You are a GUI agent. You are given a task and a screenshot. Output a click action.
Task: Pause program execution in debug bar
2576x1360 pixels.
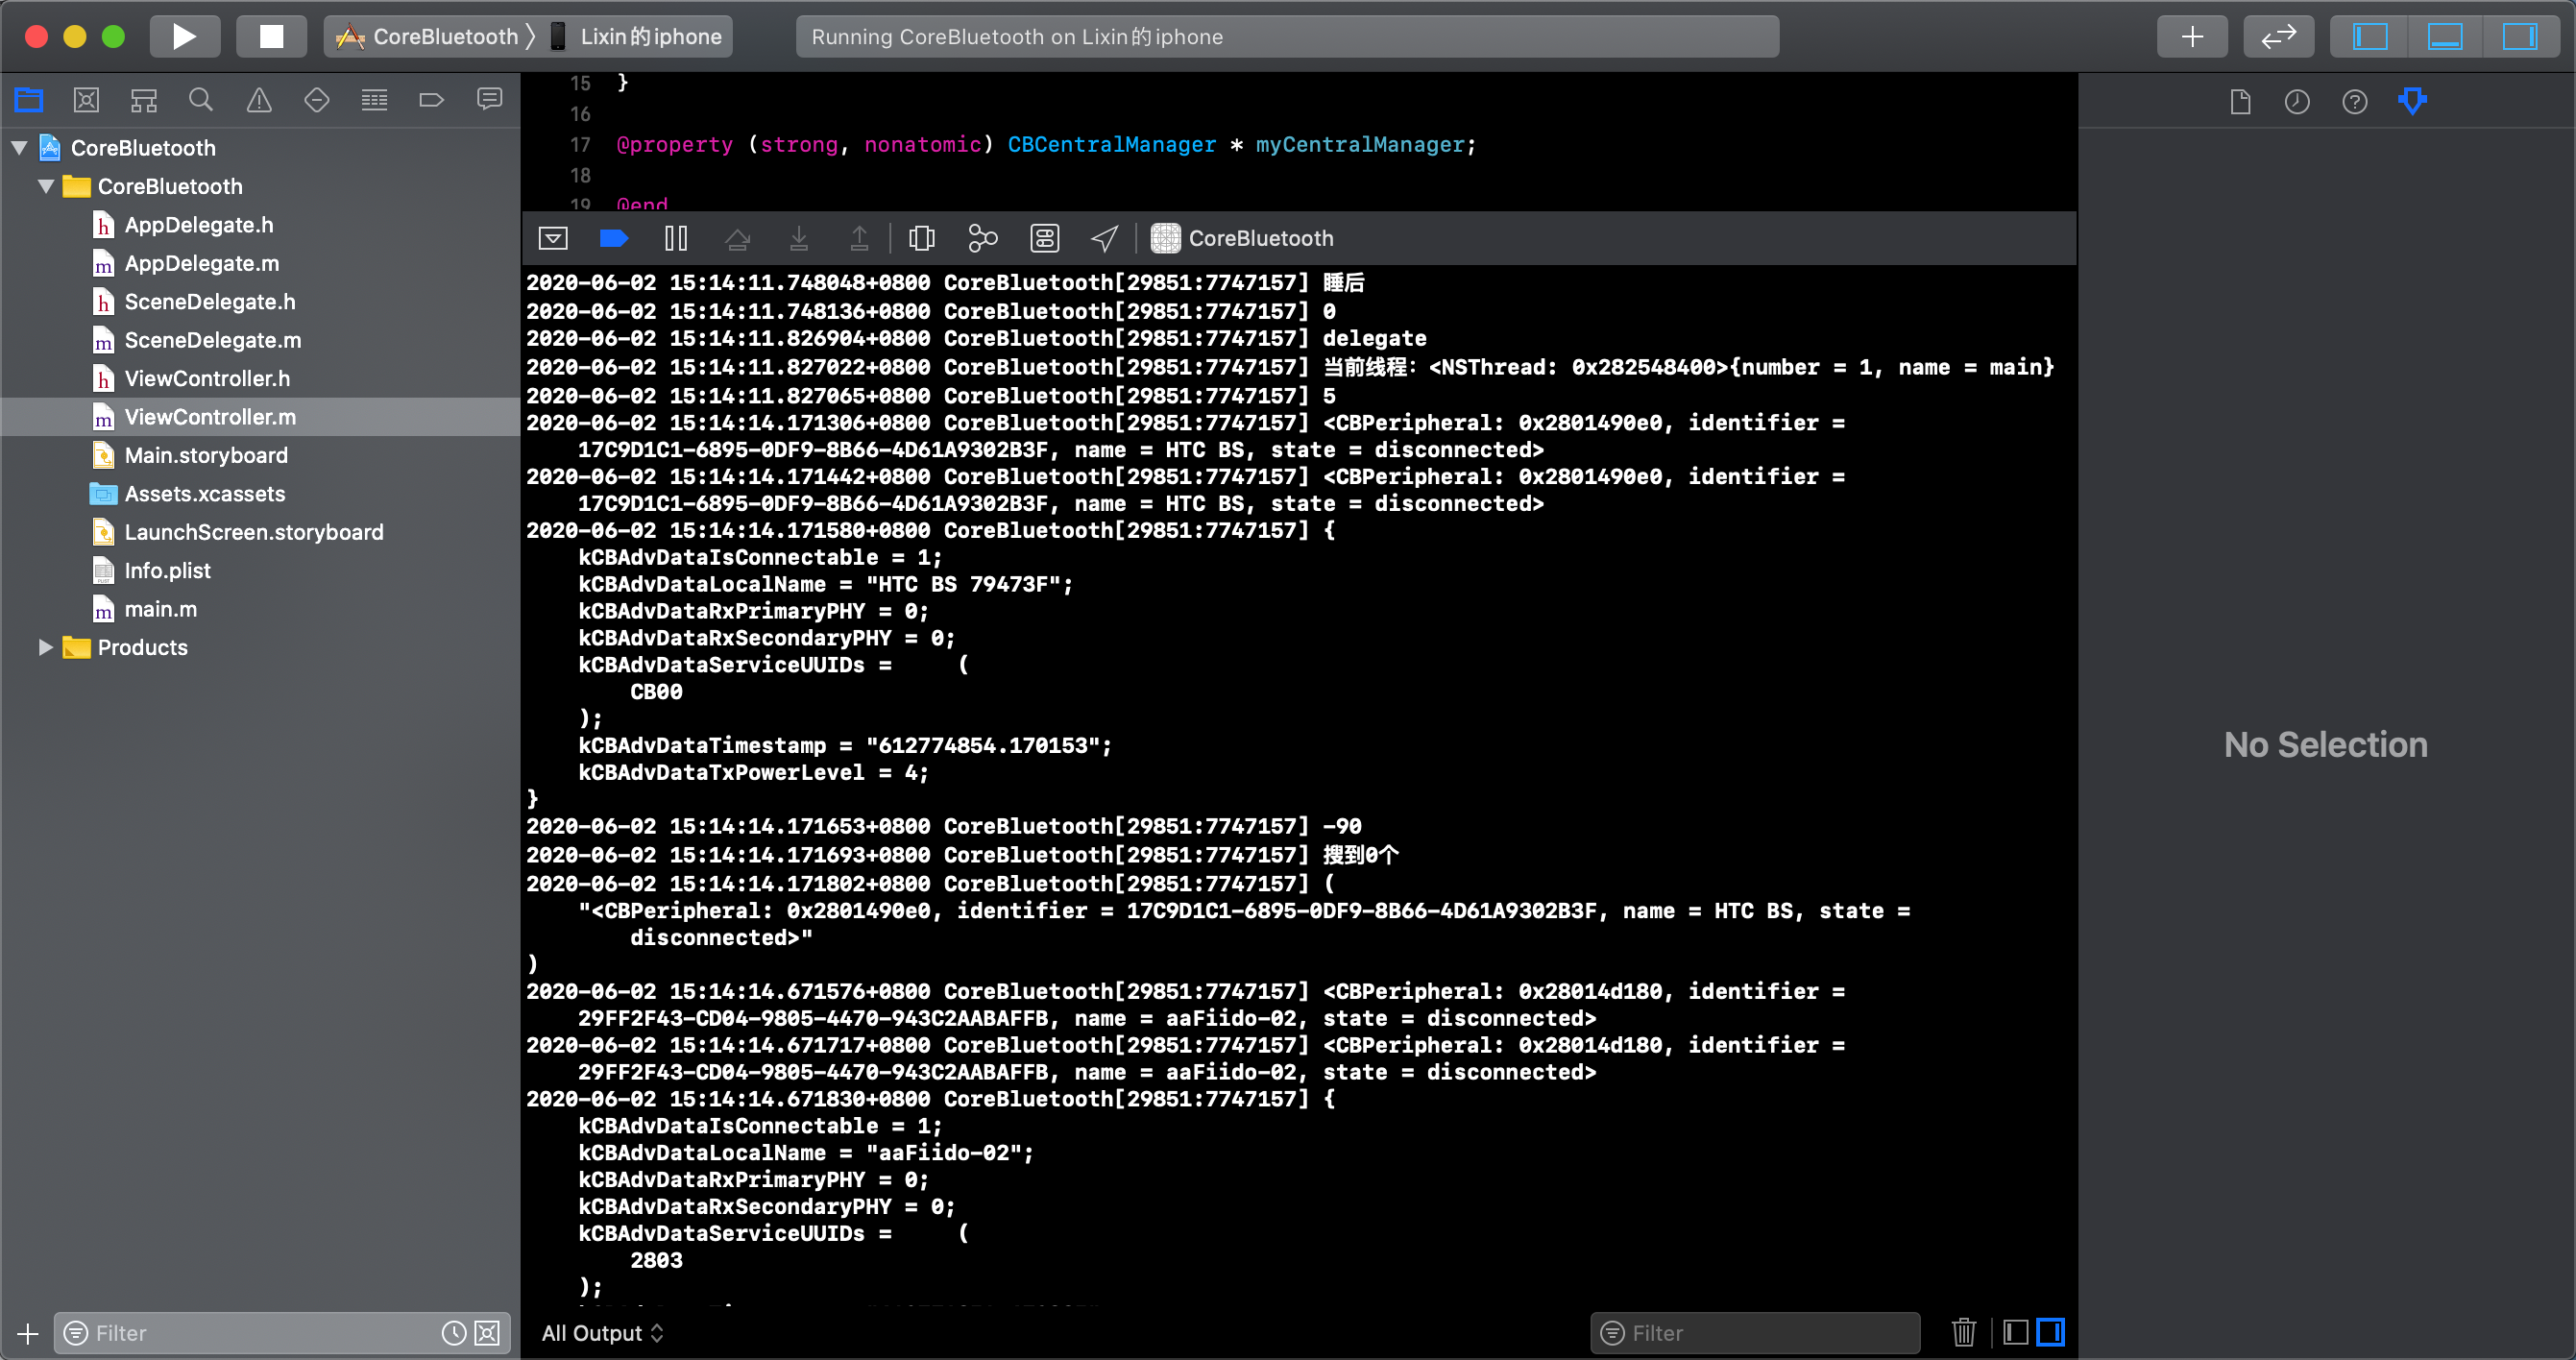pyautogui.click(x=675, y=238)
